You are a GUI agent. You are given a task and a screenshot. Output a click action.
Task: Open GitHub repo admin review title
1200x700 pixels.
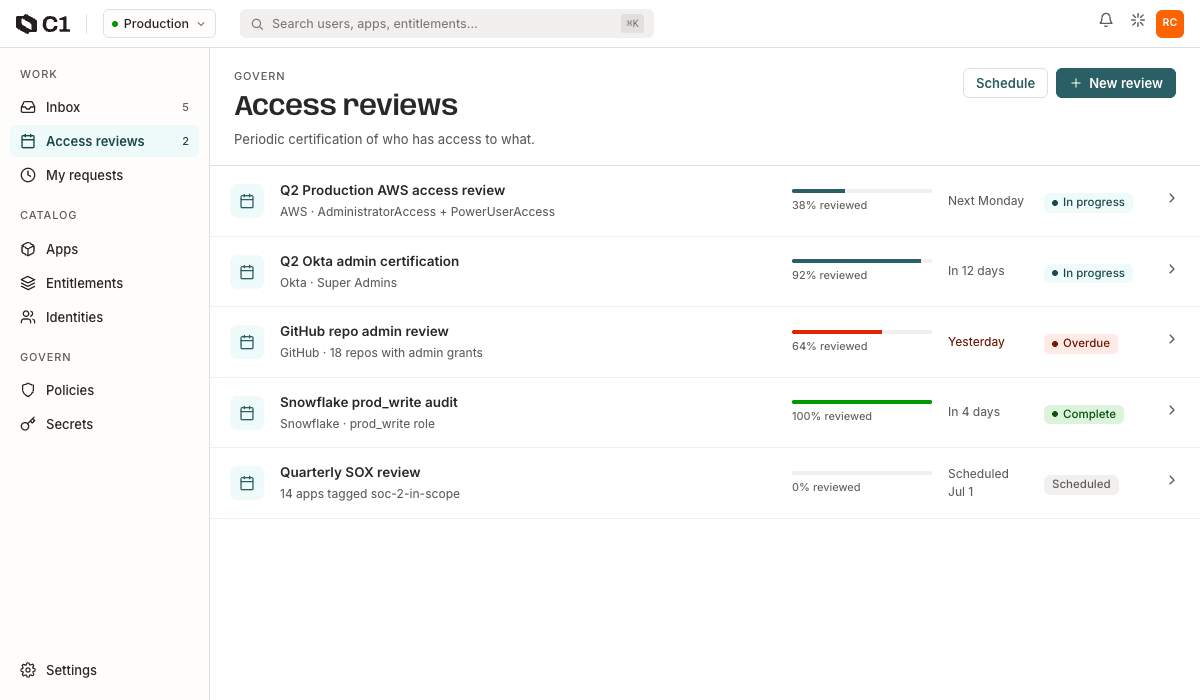coord(364,331)
